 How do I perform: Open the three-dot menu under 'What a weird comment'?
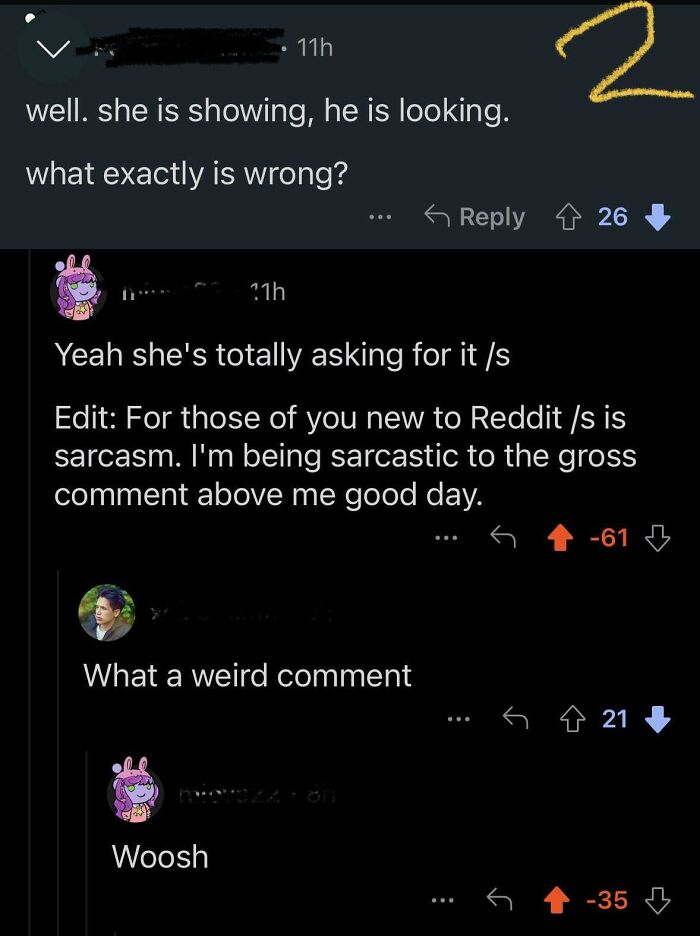(x=459, y=718)
